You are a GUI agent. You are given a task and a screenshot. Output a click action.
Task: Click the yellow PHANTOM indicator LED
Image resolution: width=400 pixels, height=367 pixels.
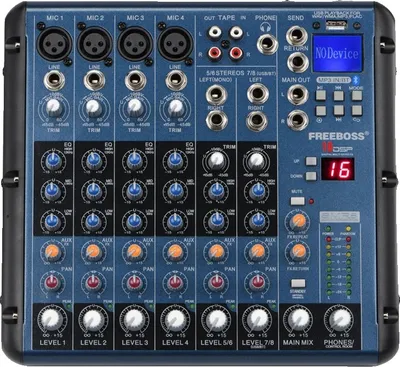coord(348,229)
